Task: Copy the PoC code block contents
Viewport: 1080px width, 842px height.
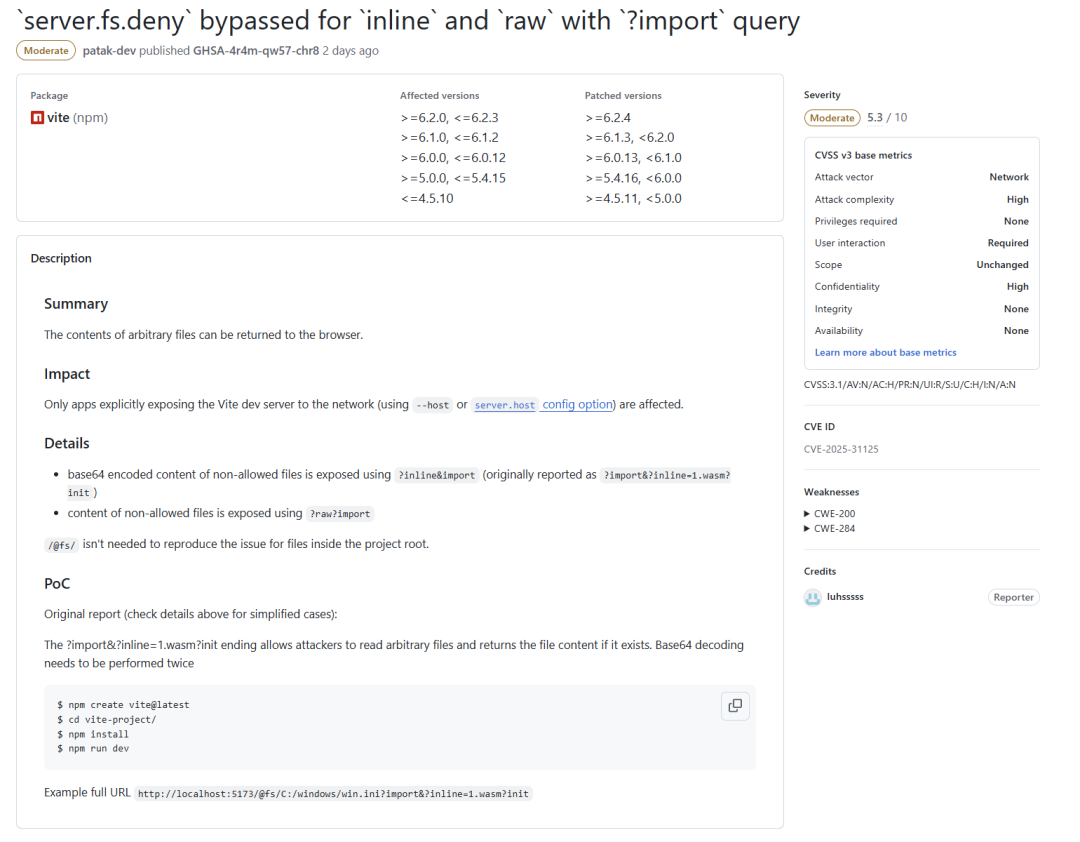Action: tap(735, 706)
